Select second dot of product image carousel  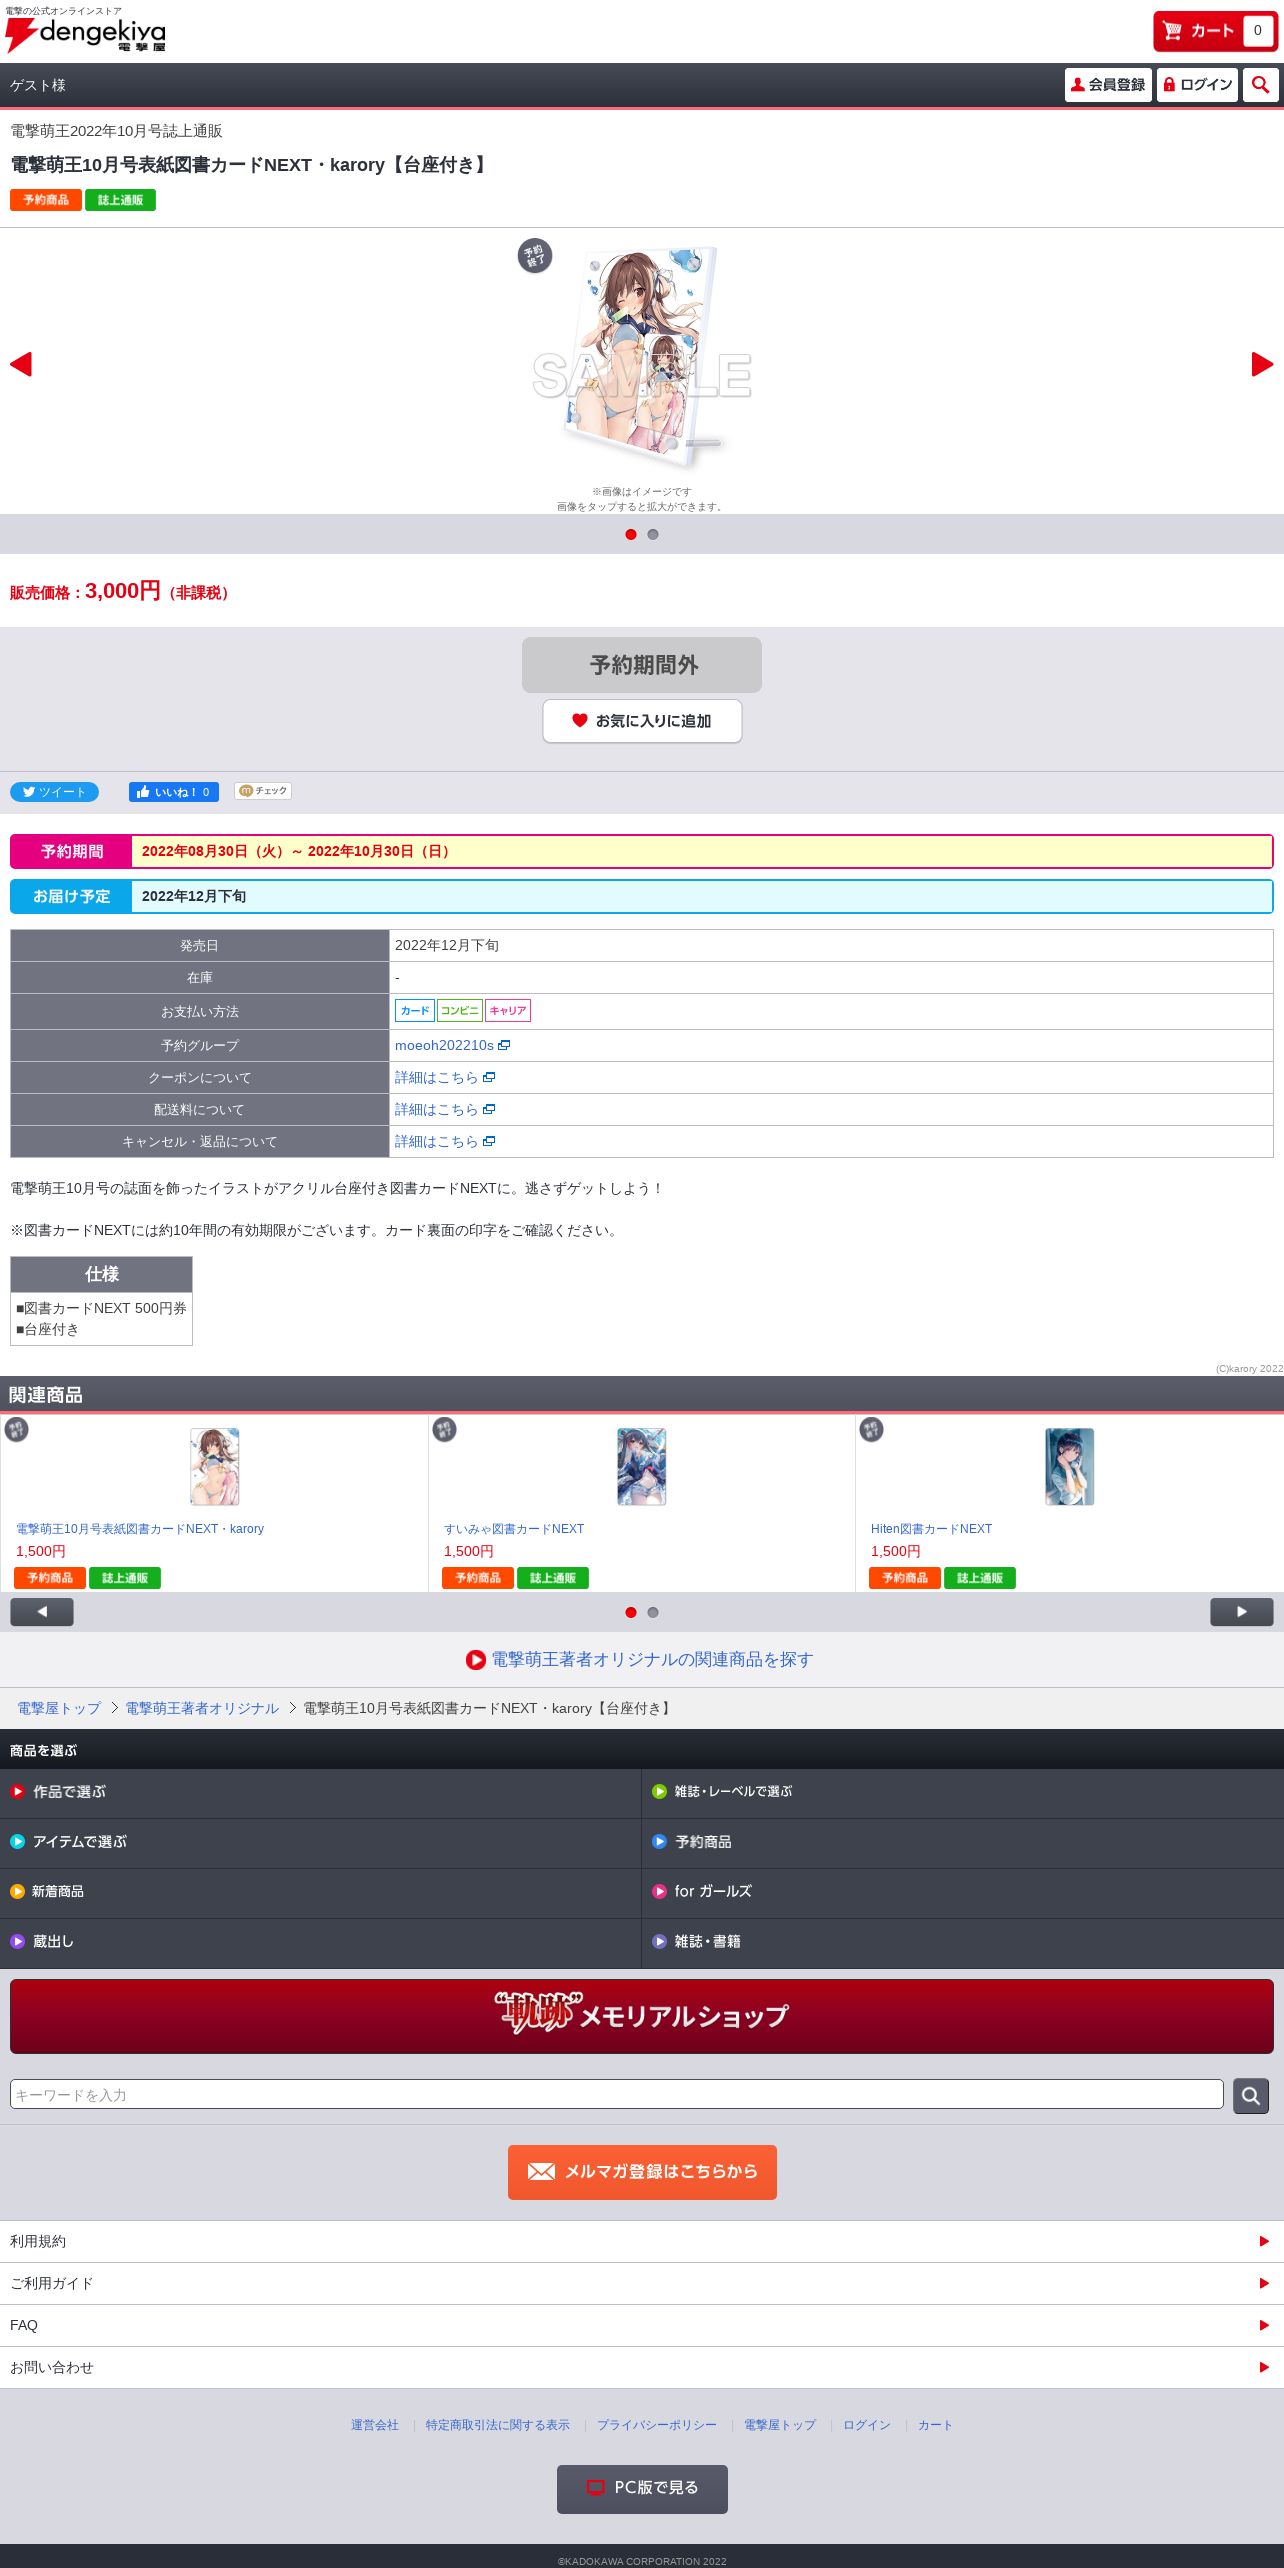653,535
